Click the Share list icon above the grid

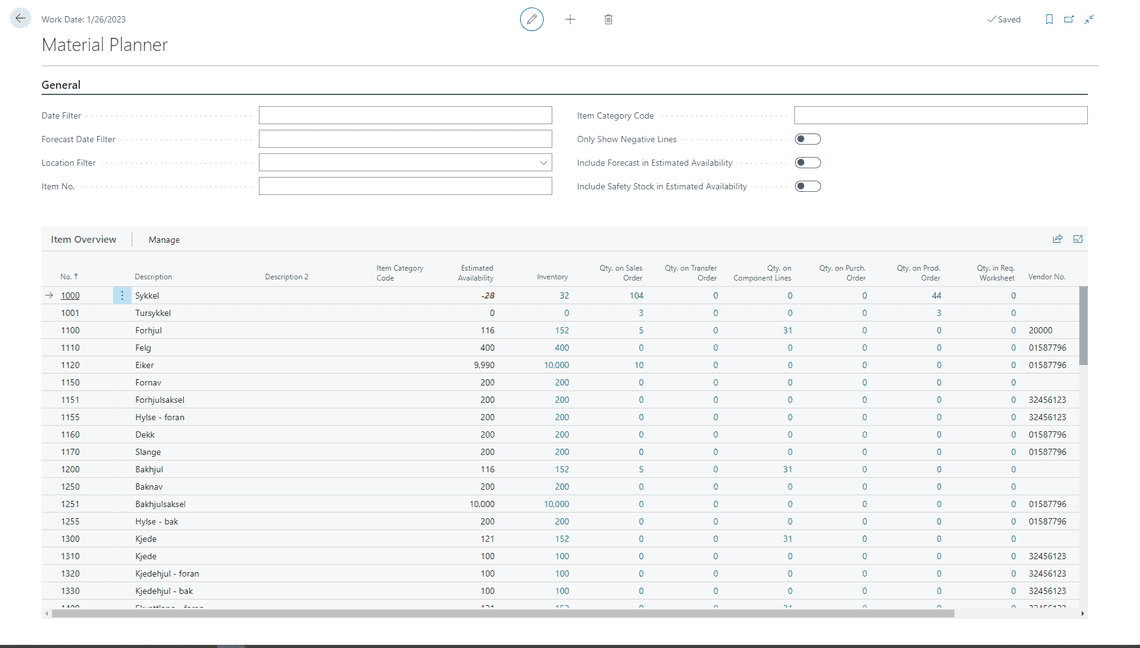pyautogui.click(x=1057, y=239)
